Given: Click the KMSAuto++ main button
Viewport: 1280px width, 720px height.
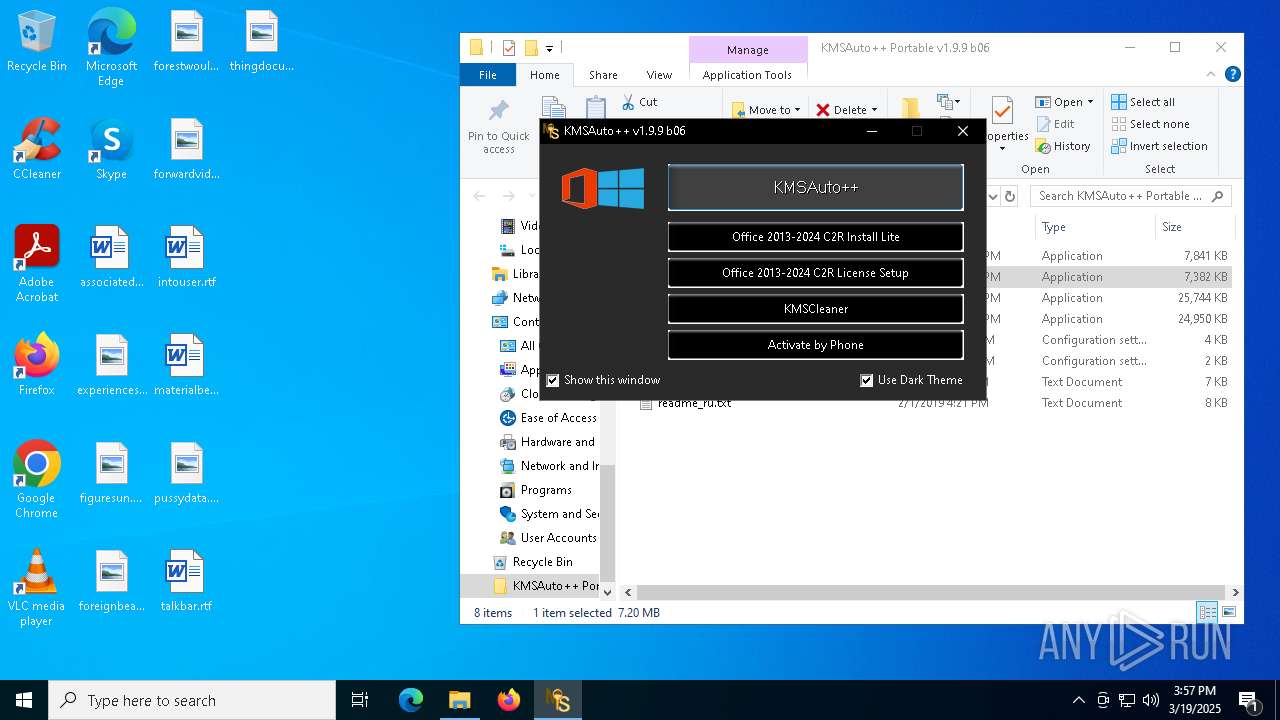Looking at the screenshot, I should point(815,187).
